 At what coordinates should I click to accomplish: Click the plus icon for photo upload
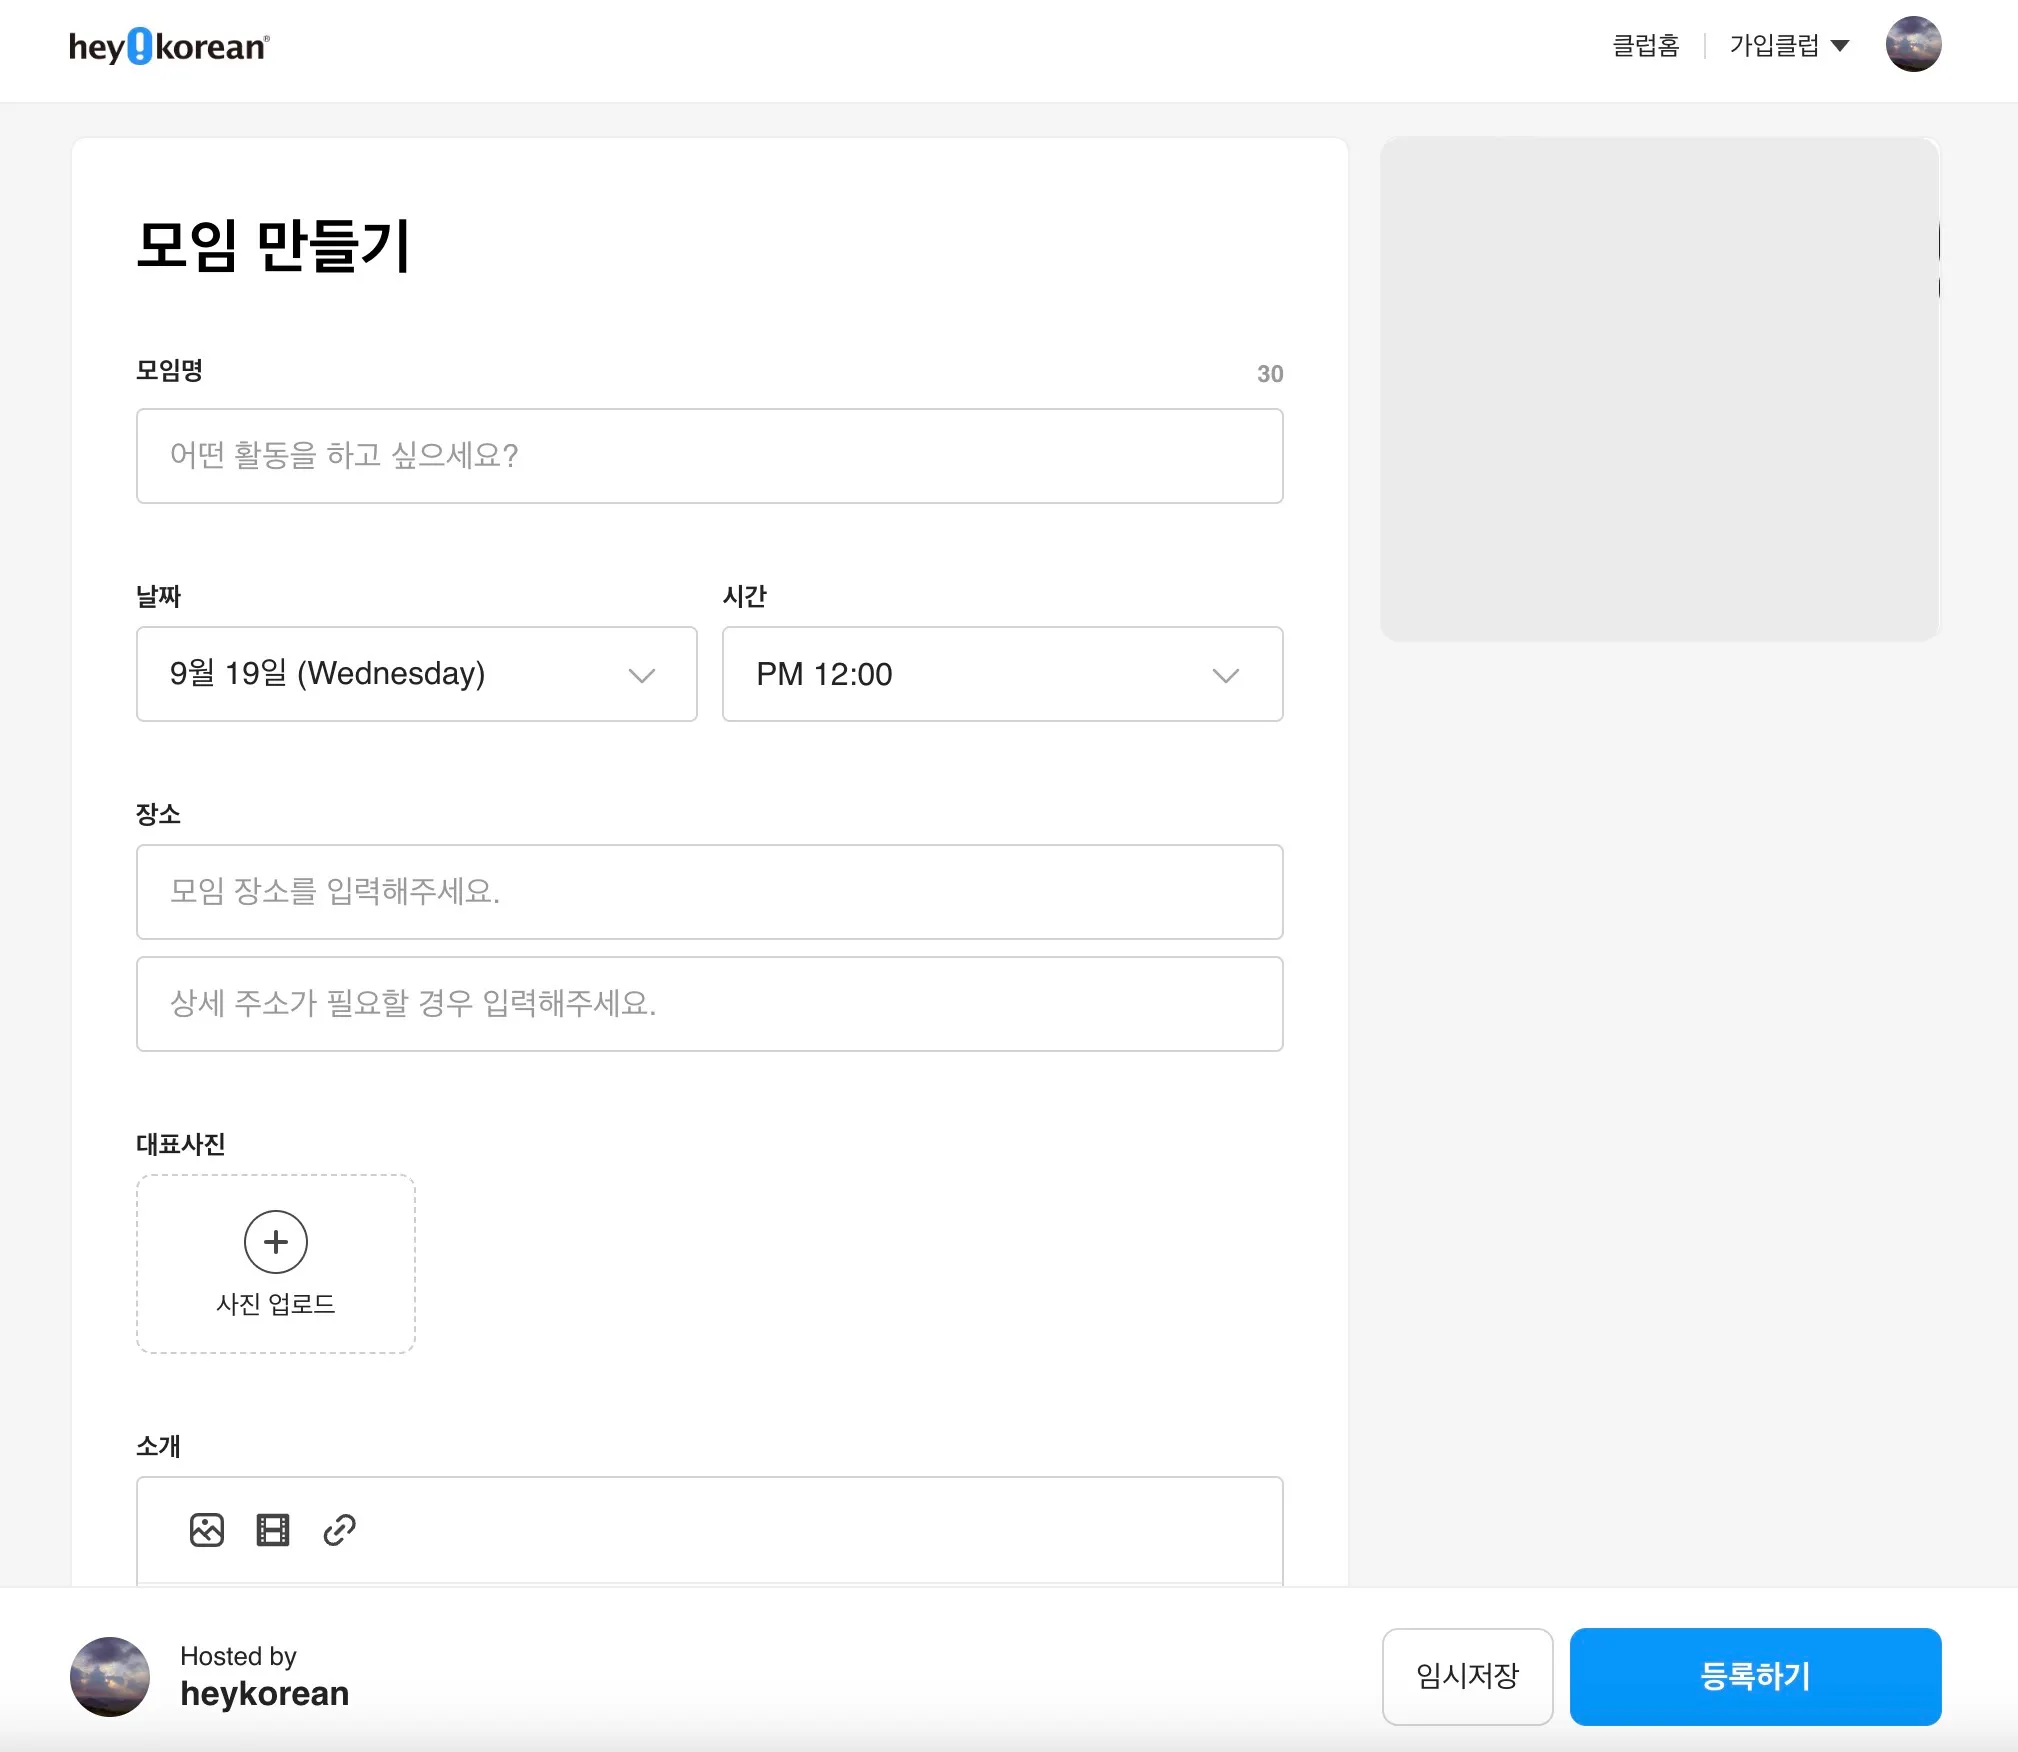tap(275, 1241)
